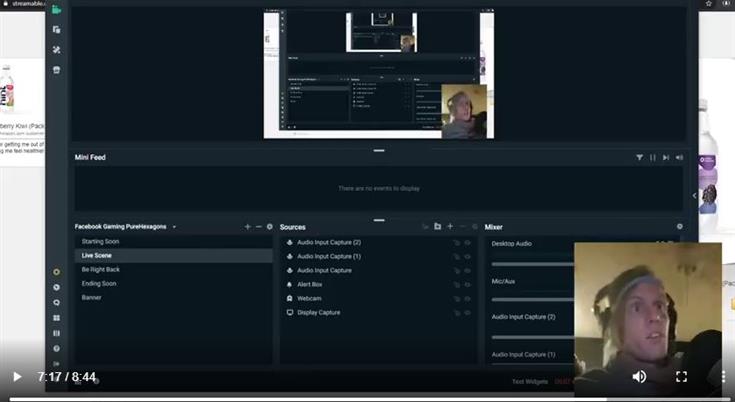Screen dimensions: 735x402
Task: Open the chat bubble icon in lower sidebar
Action: click(x=57, y=303)
